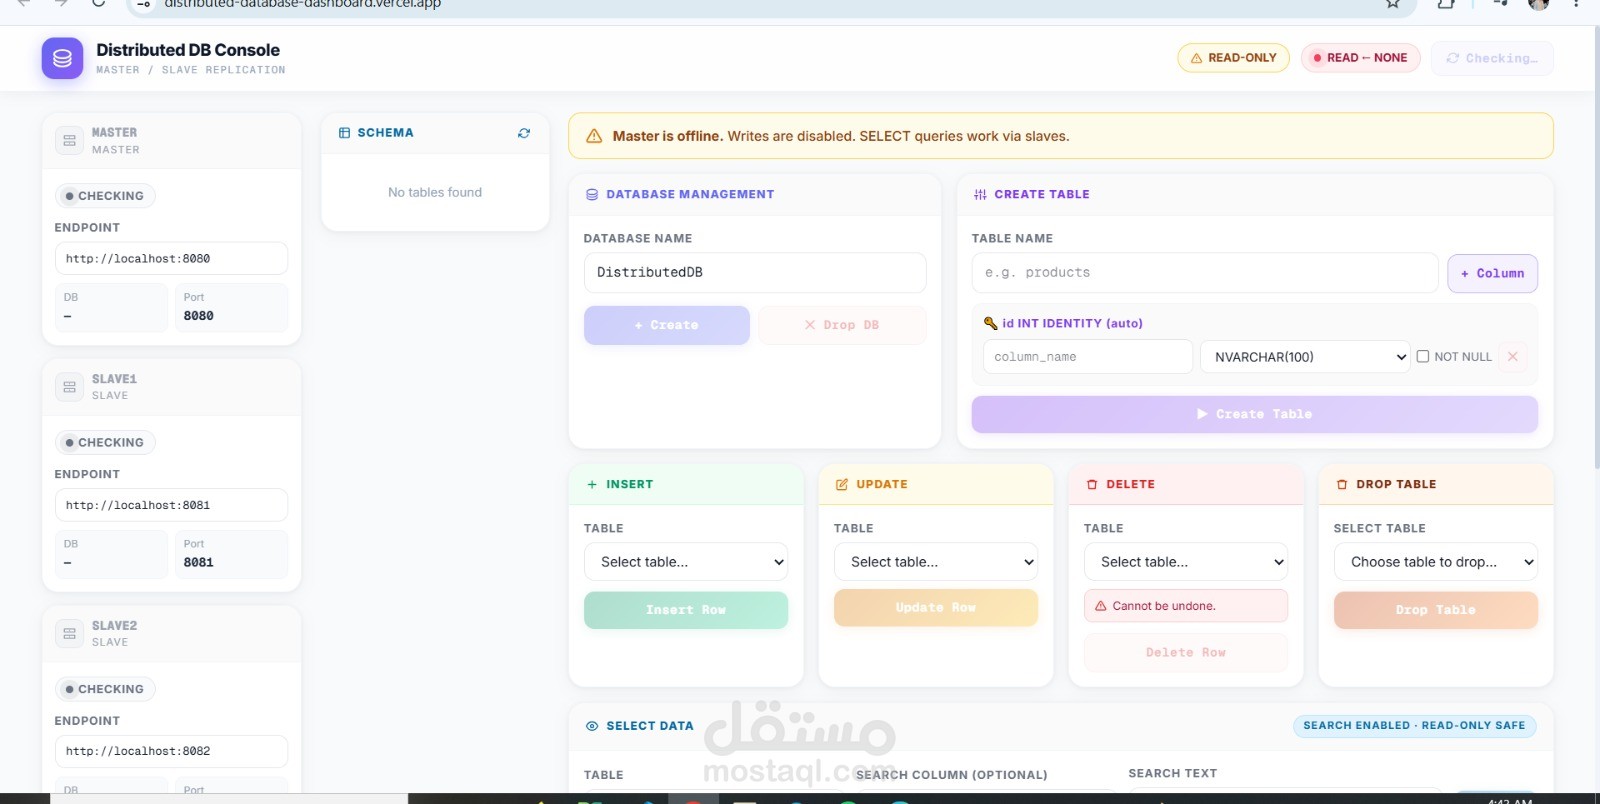Click the Update pencil icon
This screenshot has width=1600, height=804.
[842, 485]
